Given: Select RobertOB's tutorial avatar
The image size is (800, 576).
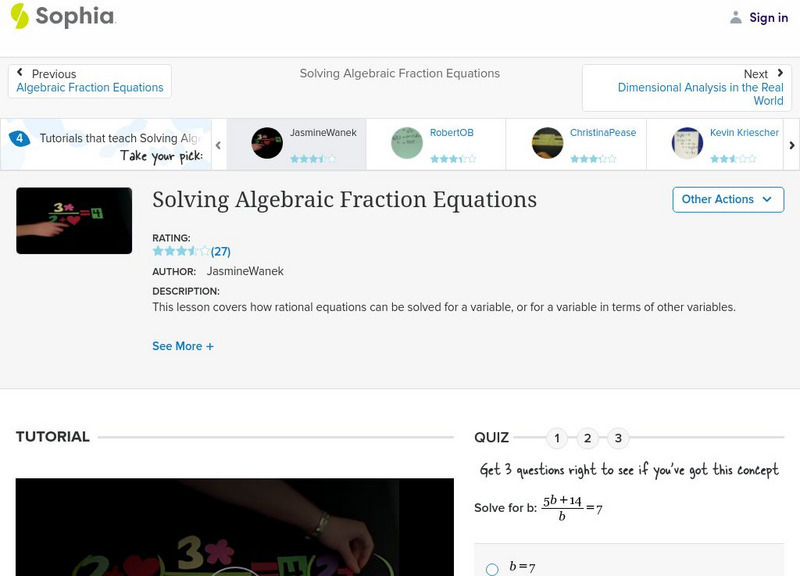Looking at the screenshot, I should coord(407,143).
